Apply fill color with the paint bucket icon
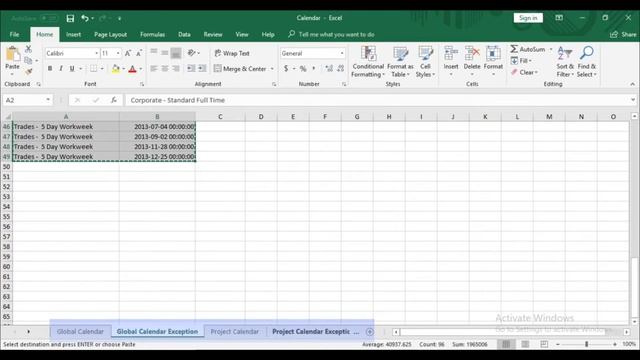Image resolution: width=640 pixels, height=360 pixels. (116, 69)
